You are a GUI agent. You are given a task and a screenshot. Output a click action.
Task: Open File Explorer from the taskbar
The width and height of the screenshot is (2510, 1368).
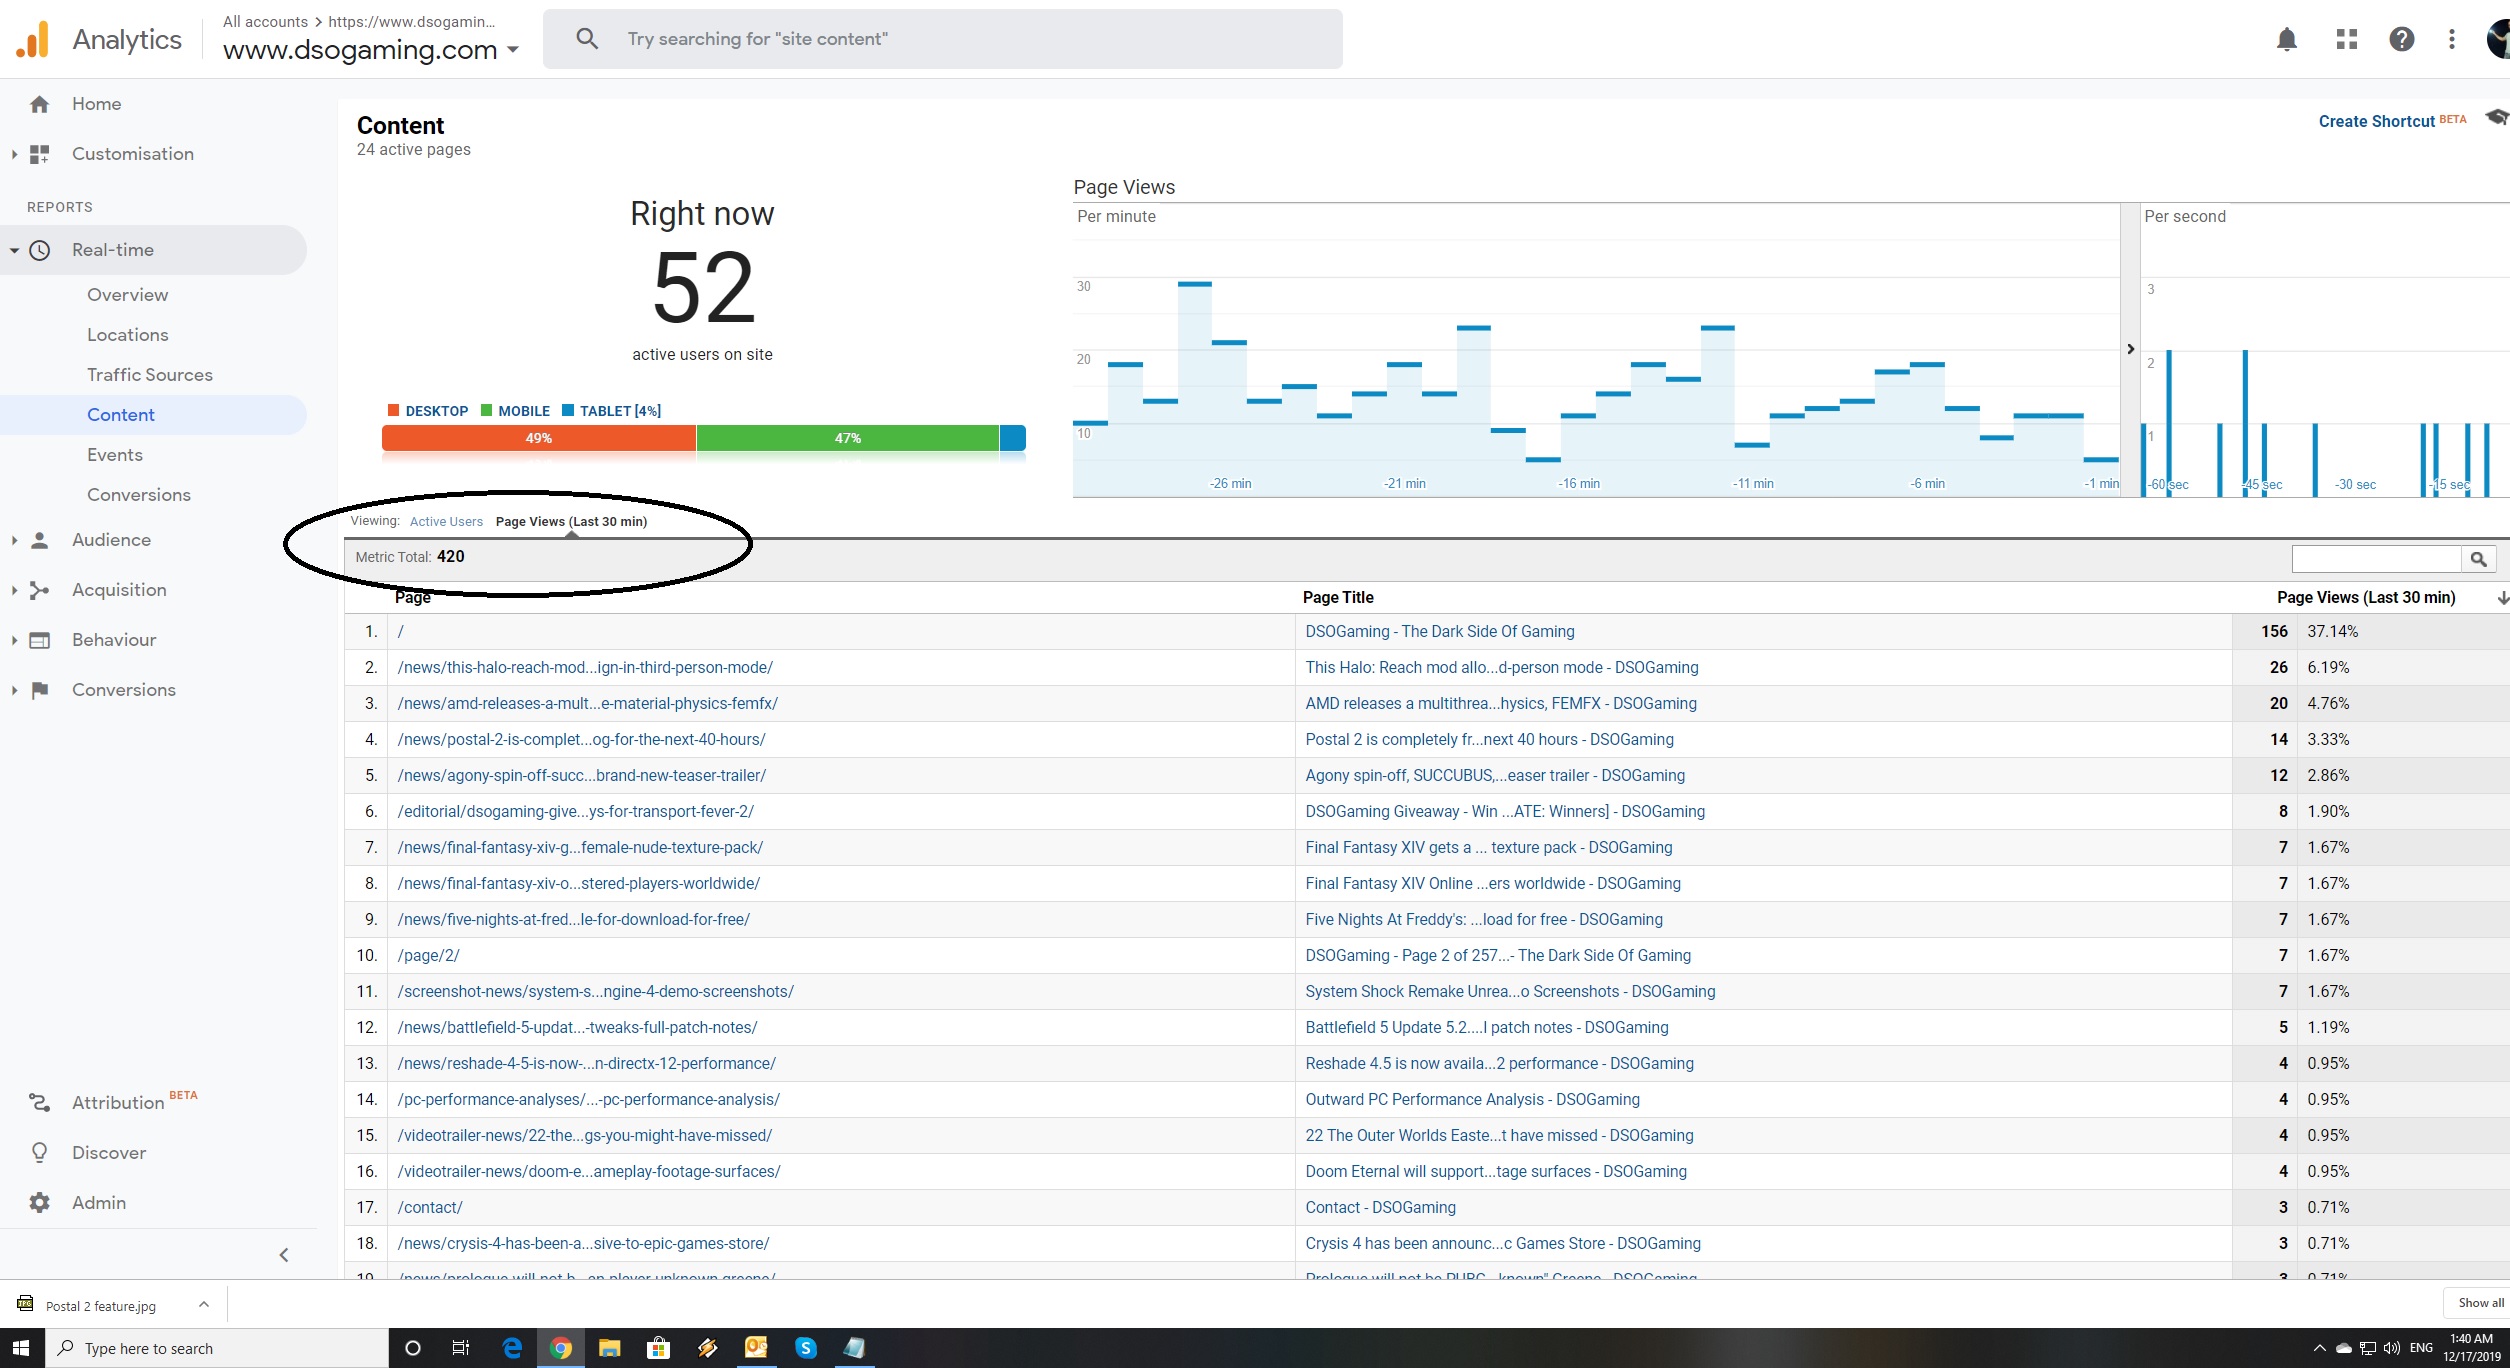609,1348
